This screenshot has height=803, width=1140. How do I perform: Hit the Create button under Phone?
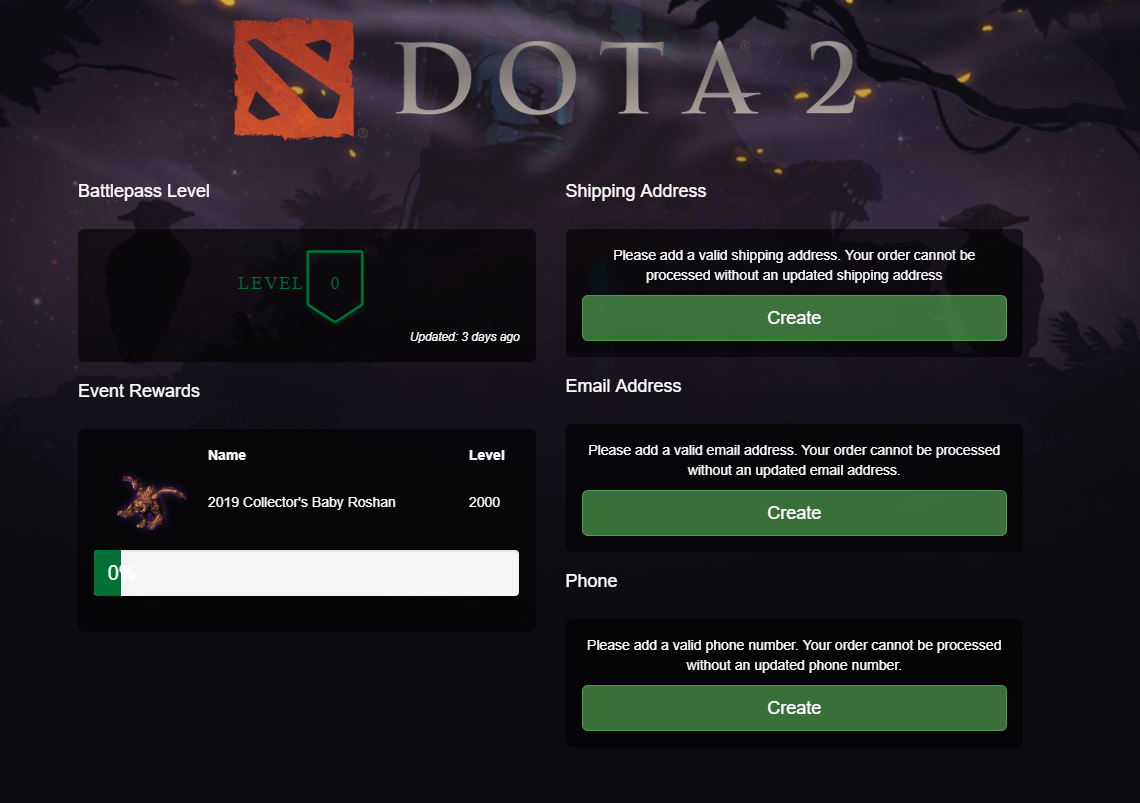tap(794, 708)
